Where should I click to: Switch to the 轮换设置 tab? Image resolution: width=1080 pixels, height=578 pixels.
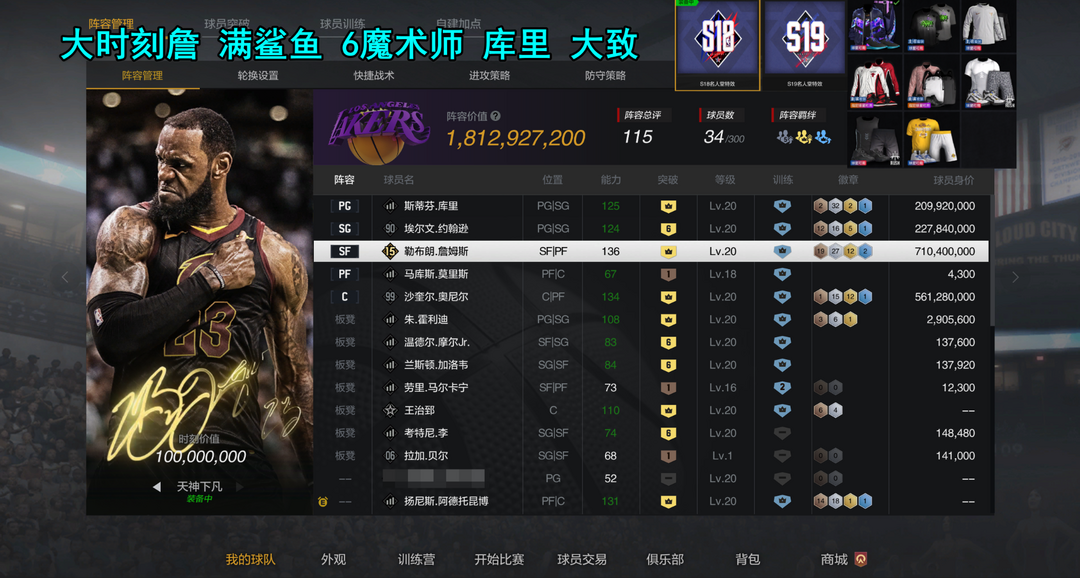coord(258,76)
